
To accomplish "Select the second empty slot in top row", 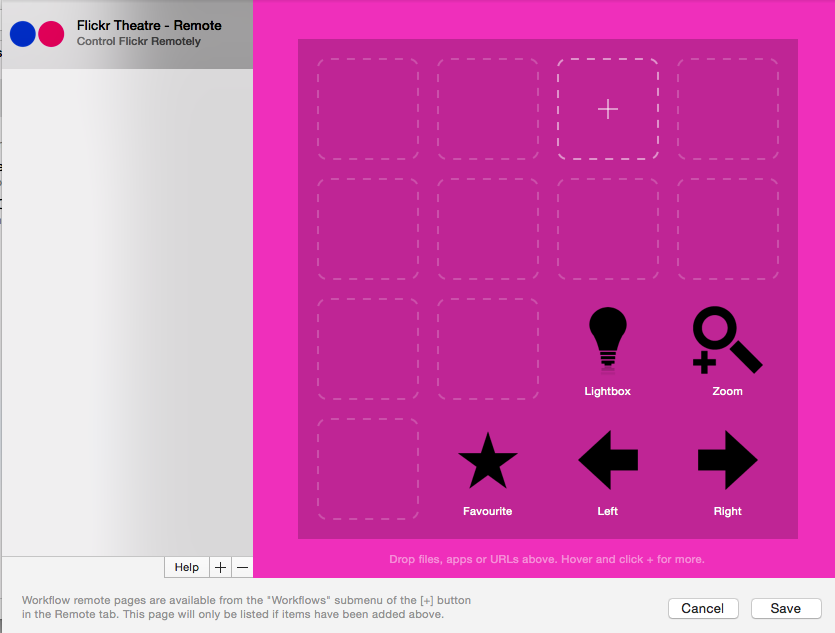I will coord(488,109).
